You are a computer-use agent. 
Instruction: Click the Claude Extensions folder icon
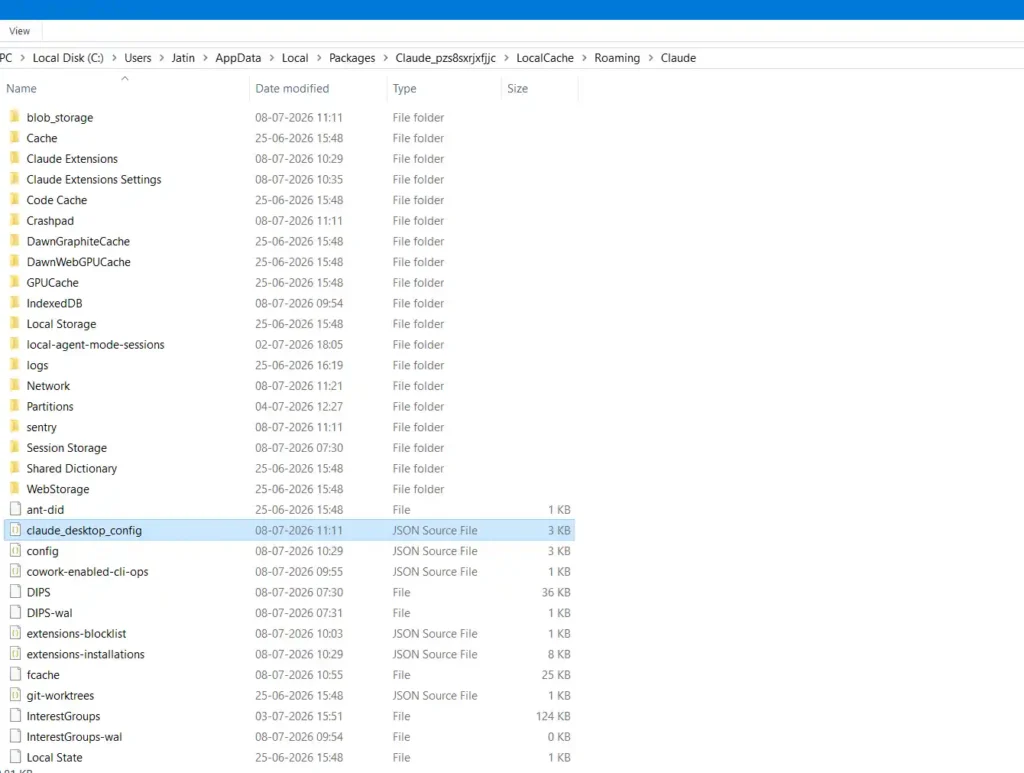coord(15,159)
